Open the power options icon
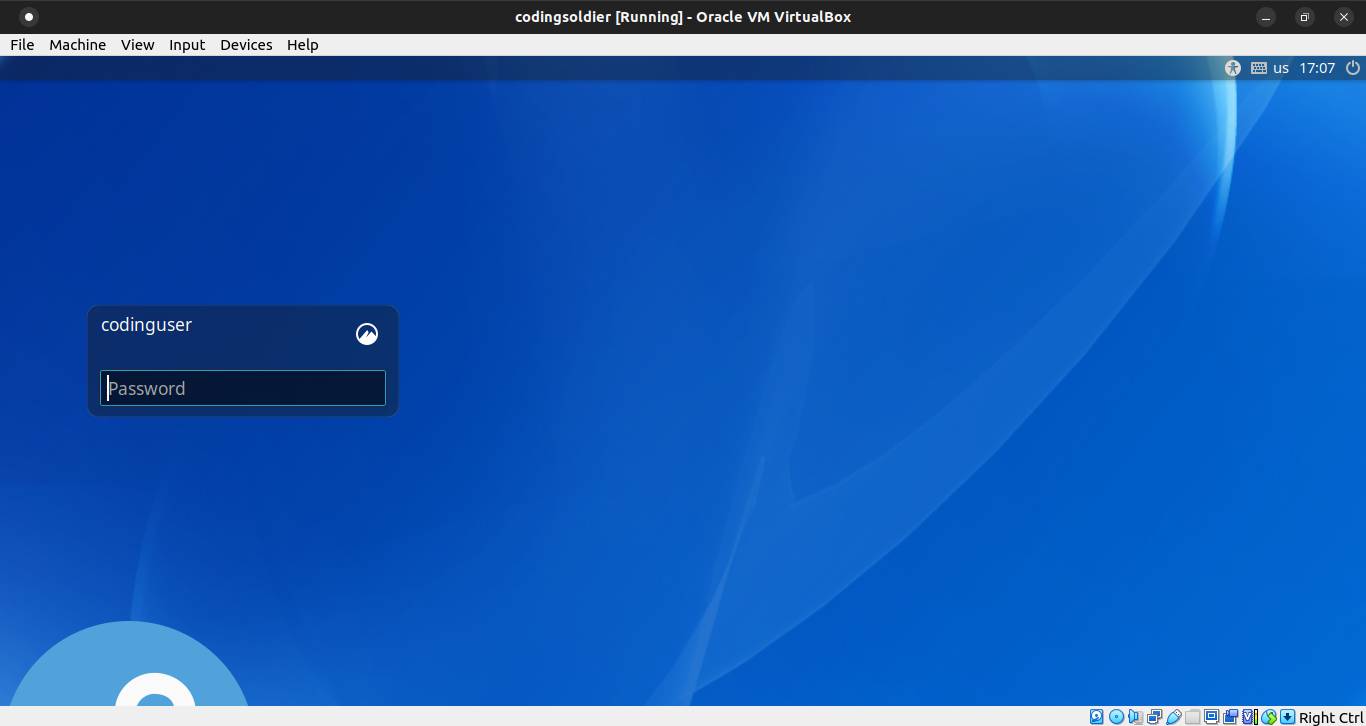1366x726 pixels. click(x=1353, y=68)
